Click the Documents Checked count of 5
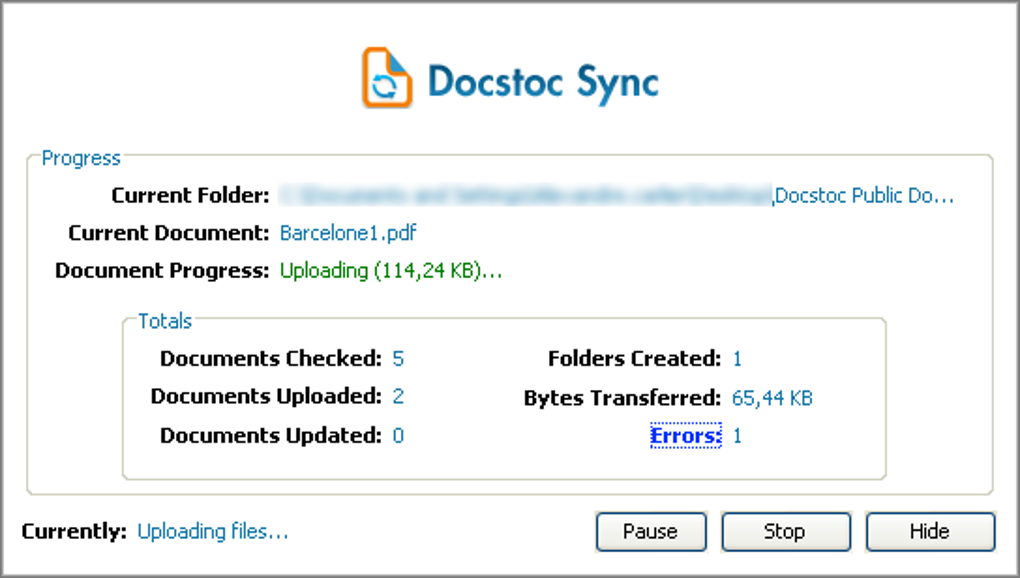 tap(397, 358)
